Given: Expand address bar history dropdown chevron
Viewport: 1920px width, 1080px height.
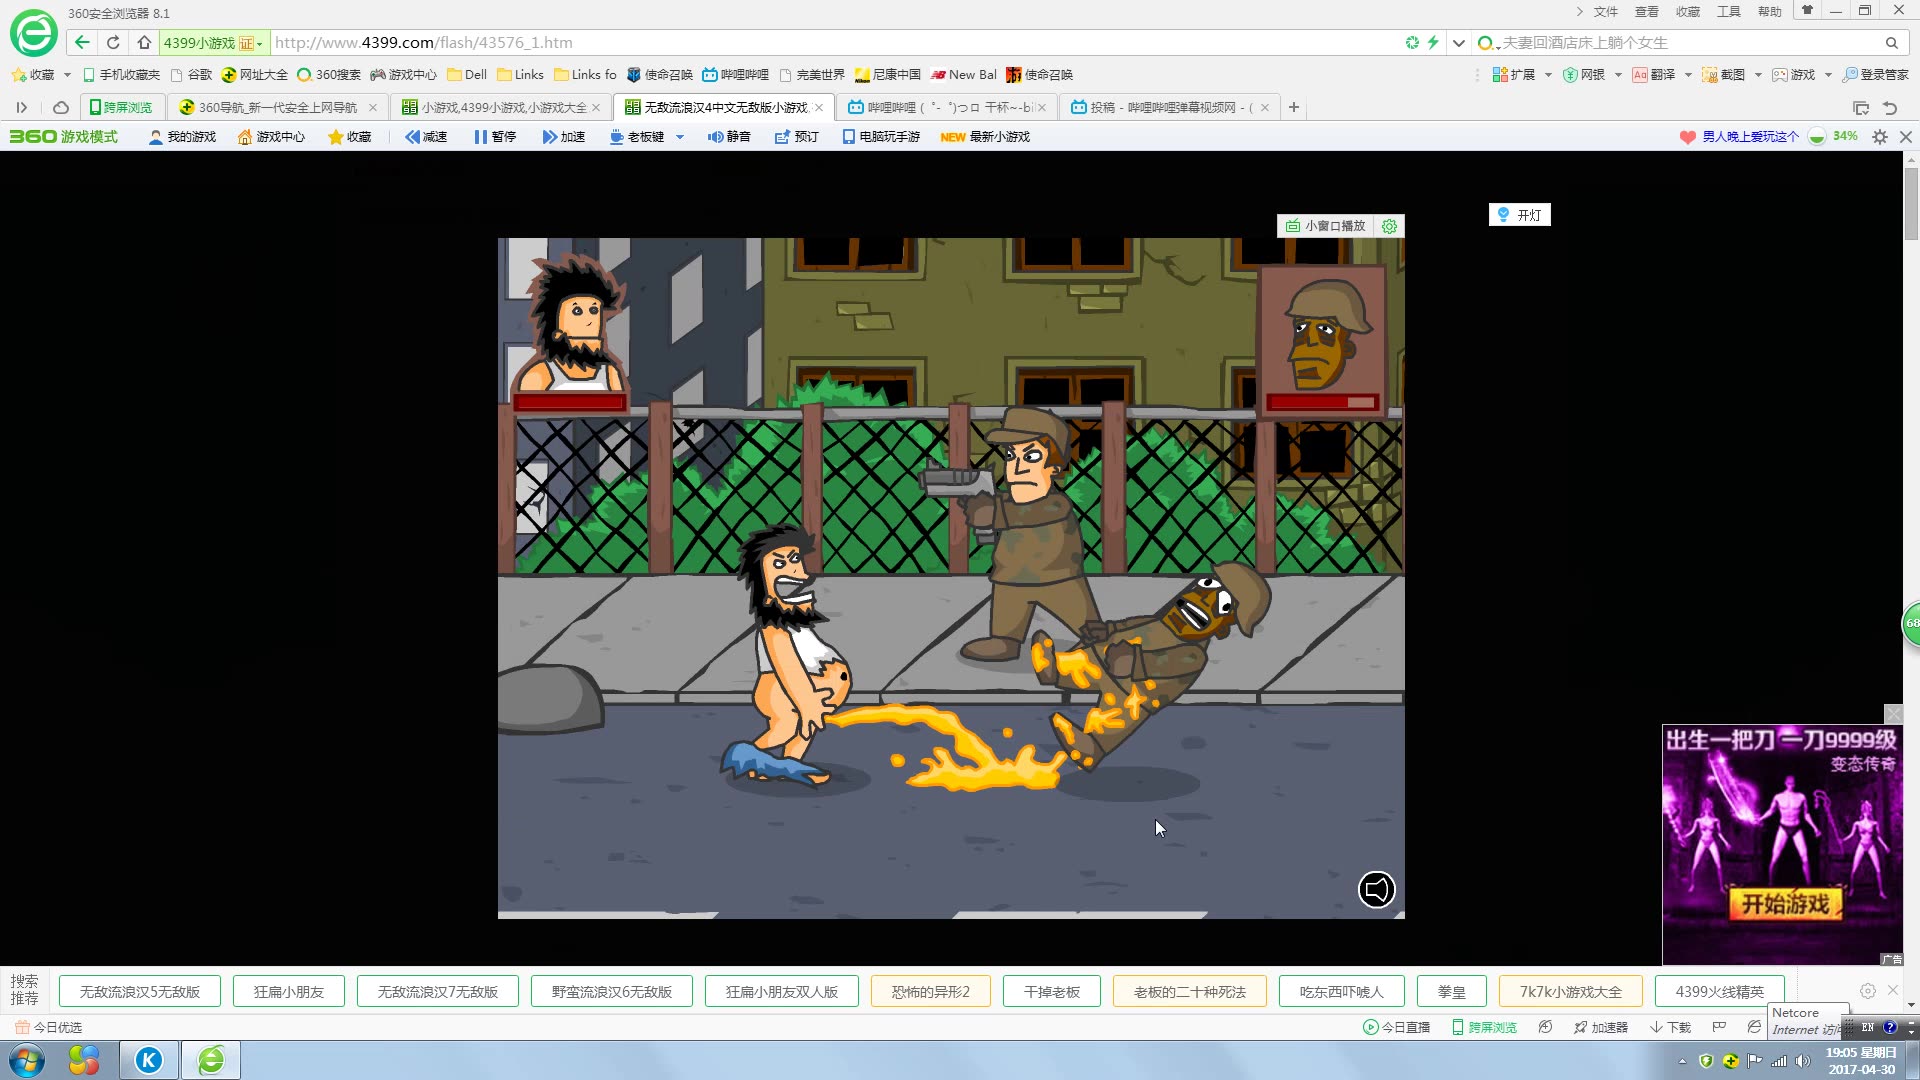Looking at the screenshot, I should tap(1458, 43).
